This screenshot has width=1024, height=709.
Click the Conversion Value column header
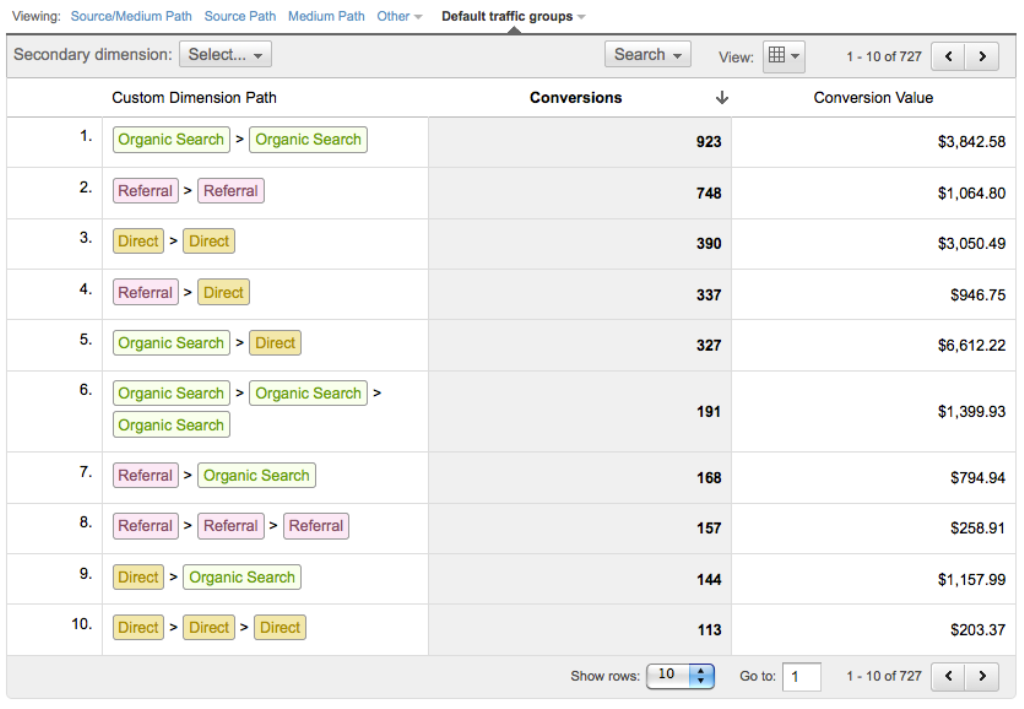click(x=873, y=98)
